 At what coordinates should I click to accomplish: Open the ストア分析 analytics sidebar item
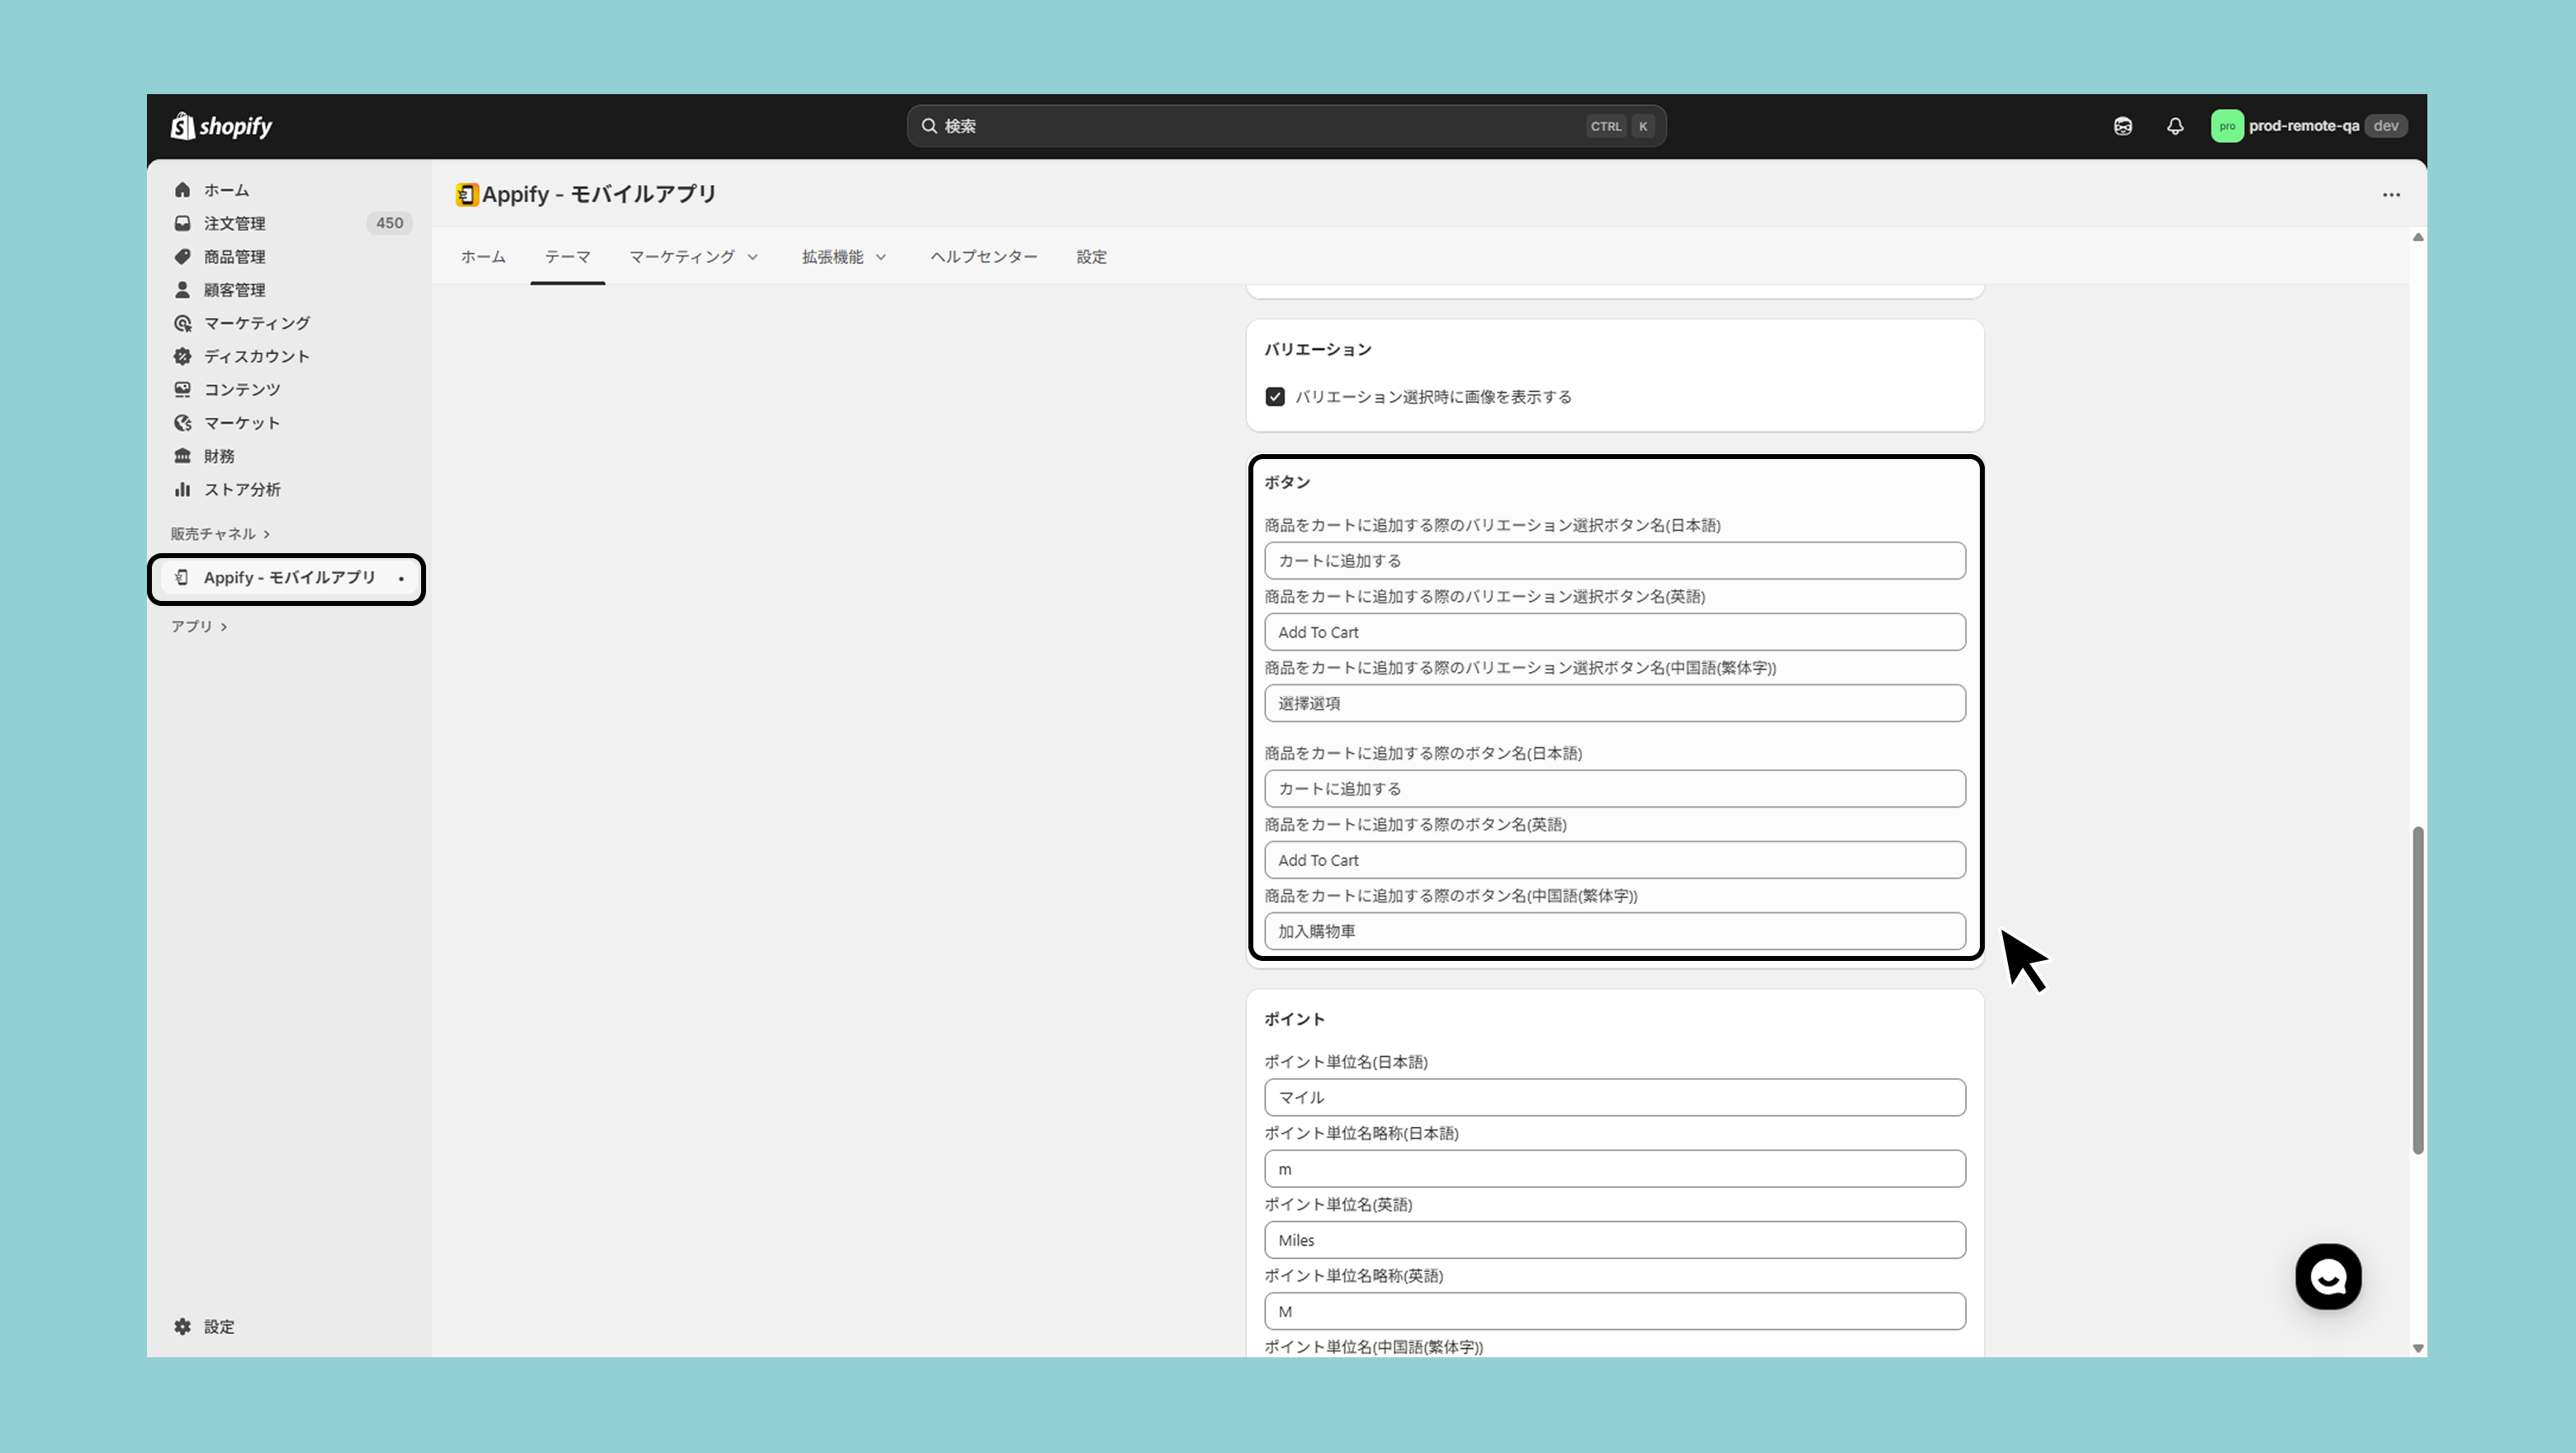[x=242, y=489]
